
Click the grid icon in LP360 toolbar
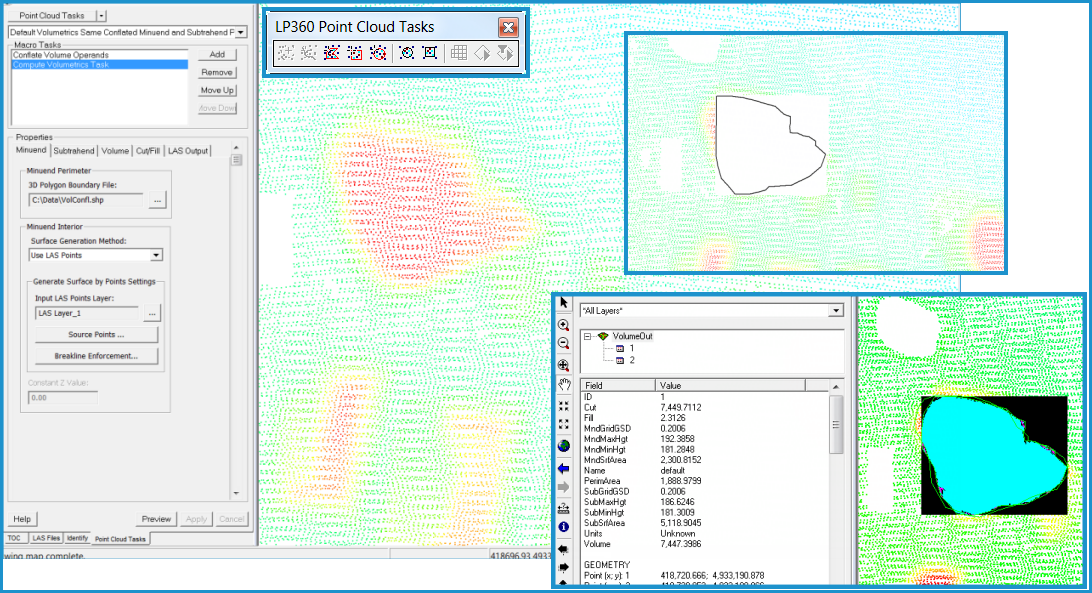[x=459, y=53]
